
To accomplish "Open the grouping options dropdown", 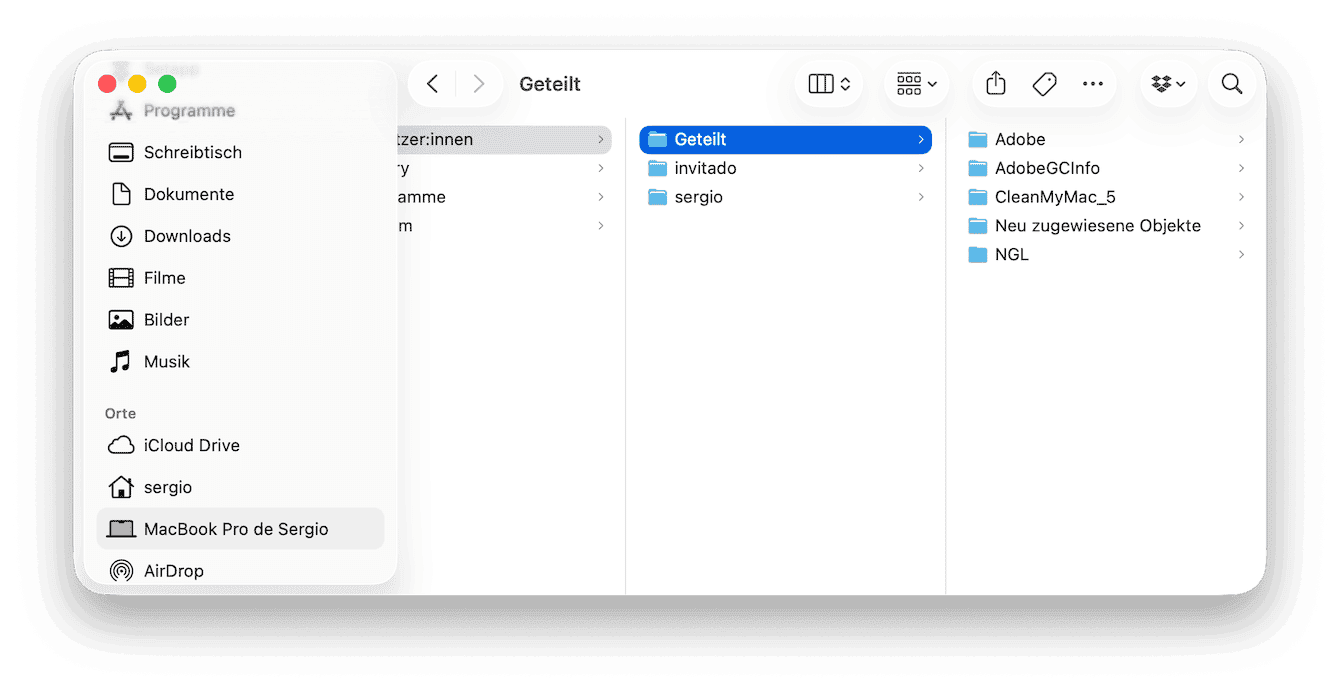I will [x=916, y=84].
